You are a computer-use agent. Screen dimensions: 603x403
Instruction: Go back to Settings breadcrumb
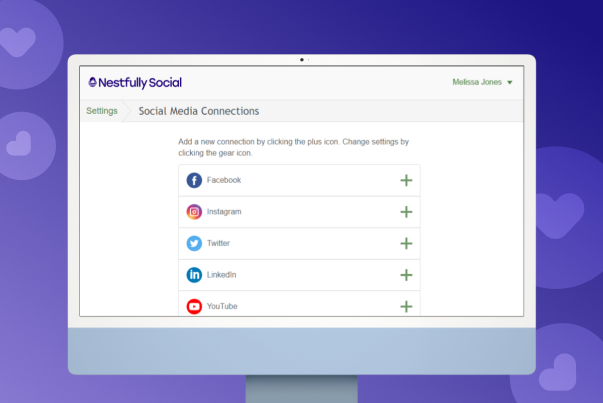coord(102,111)
